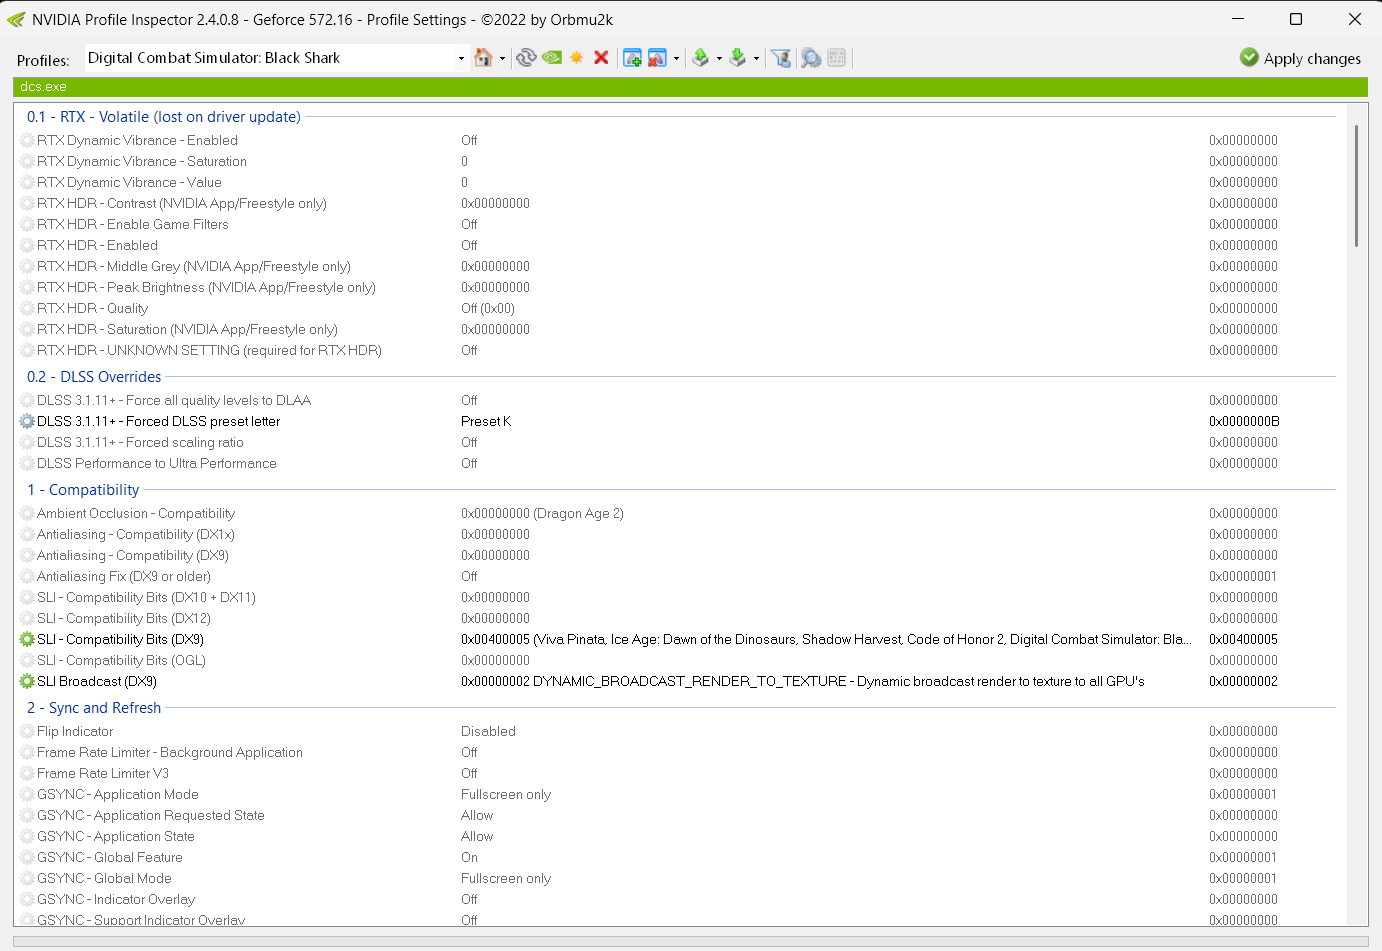Click the horizontal scrollbar at window bottom

(690, 941)
